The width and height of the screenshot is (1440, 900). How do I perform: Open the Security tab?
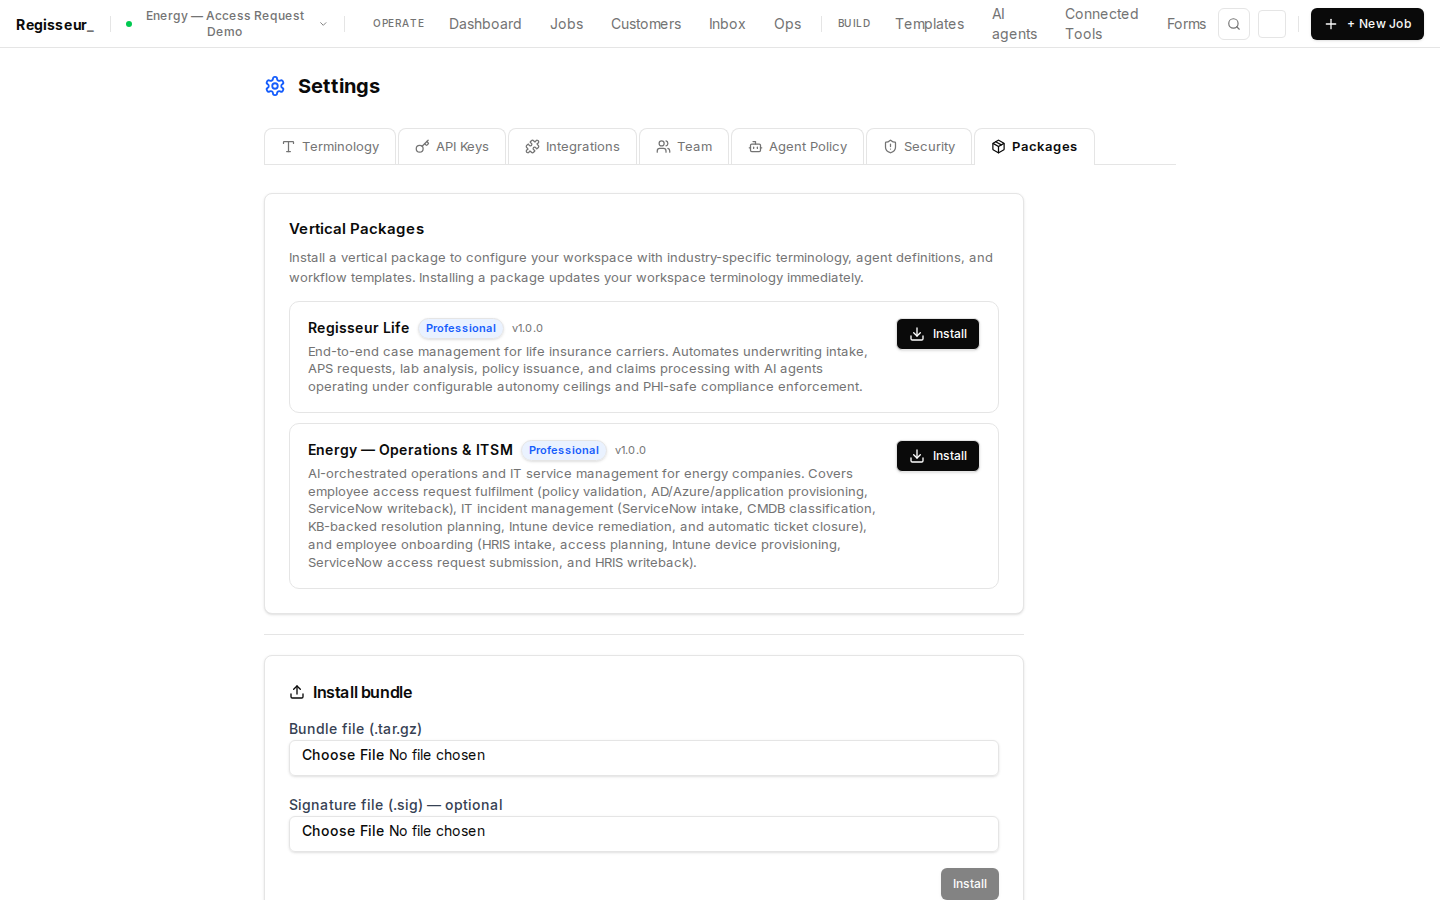click(919, 147)
